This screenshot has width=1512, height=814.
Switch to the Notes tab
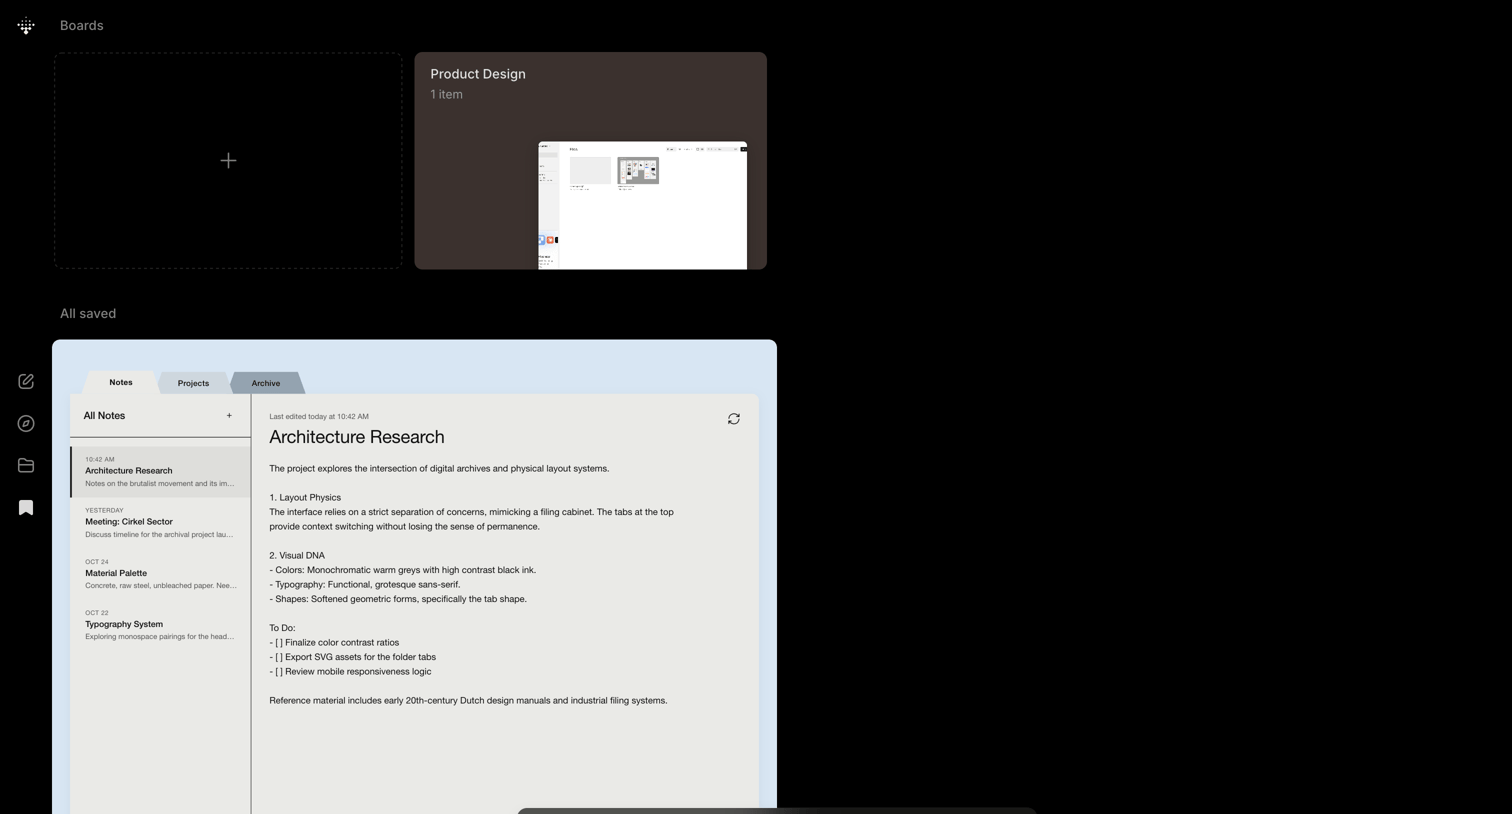120,382
